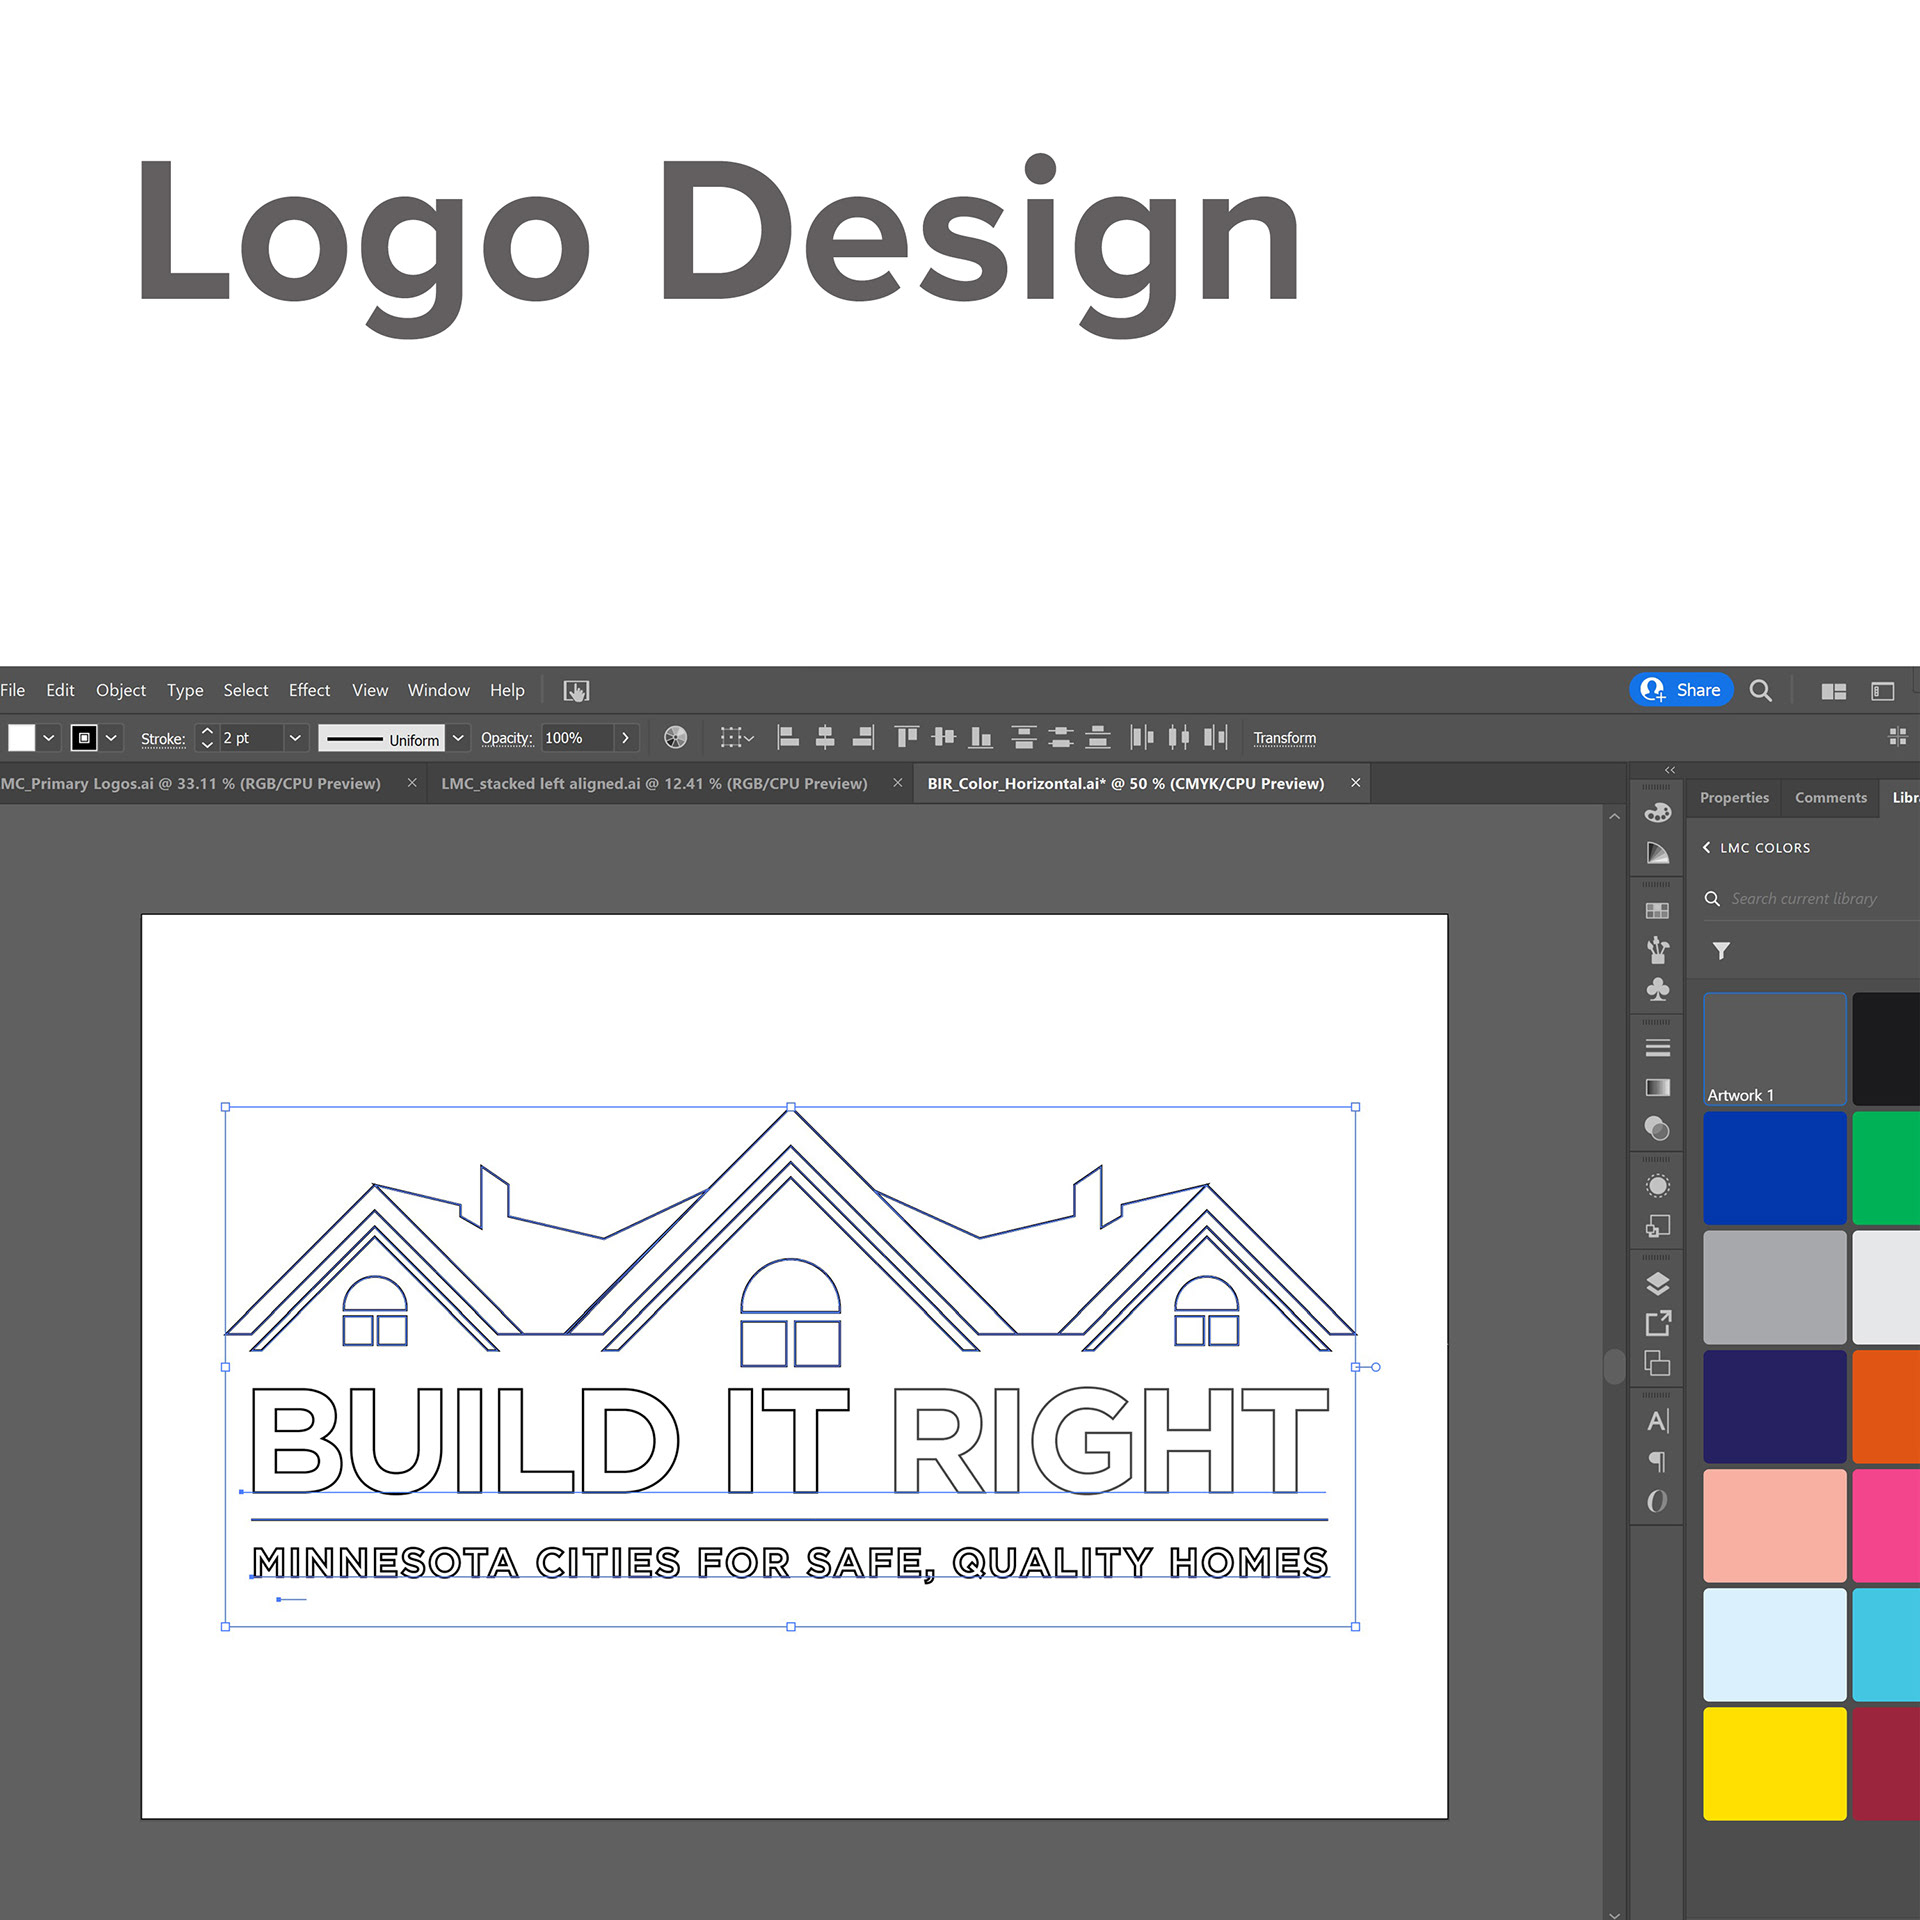Click Horizontal Distribute Left icon

click(1142, 738)
